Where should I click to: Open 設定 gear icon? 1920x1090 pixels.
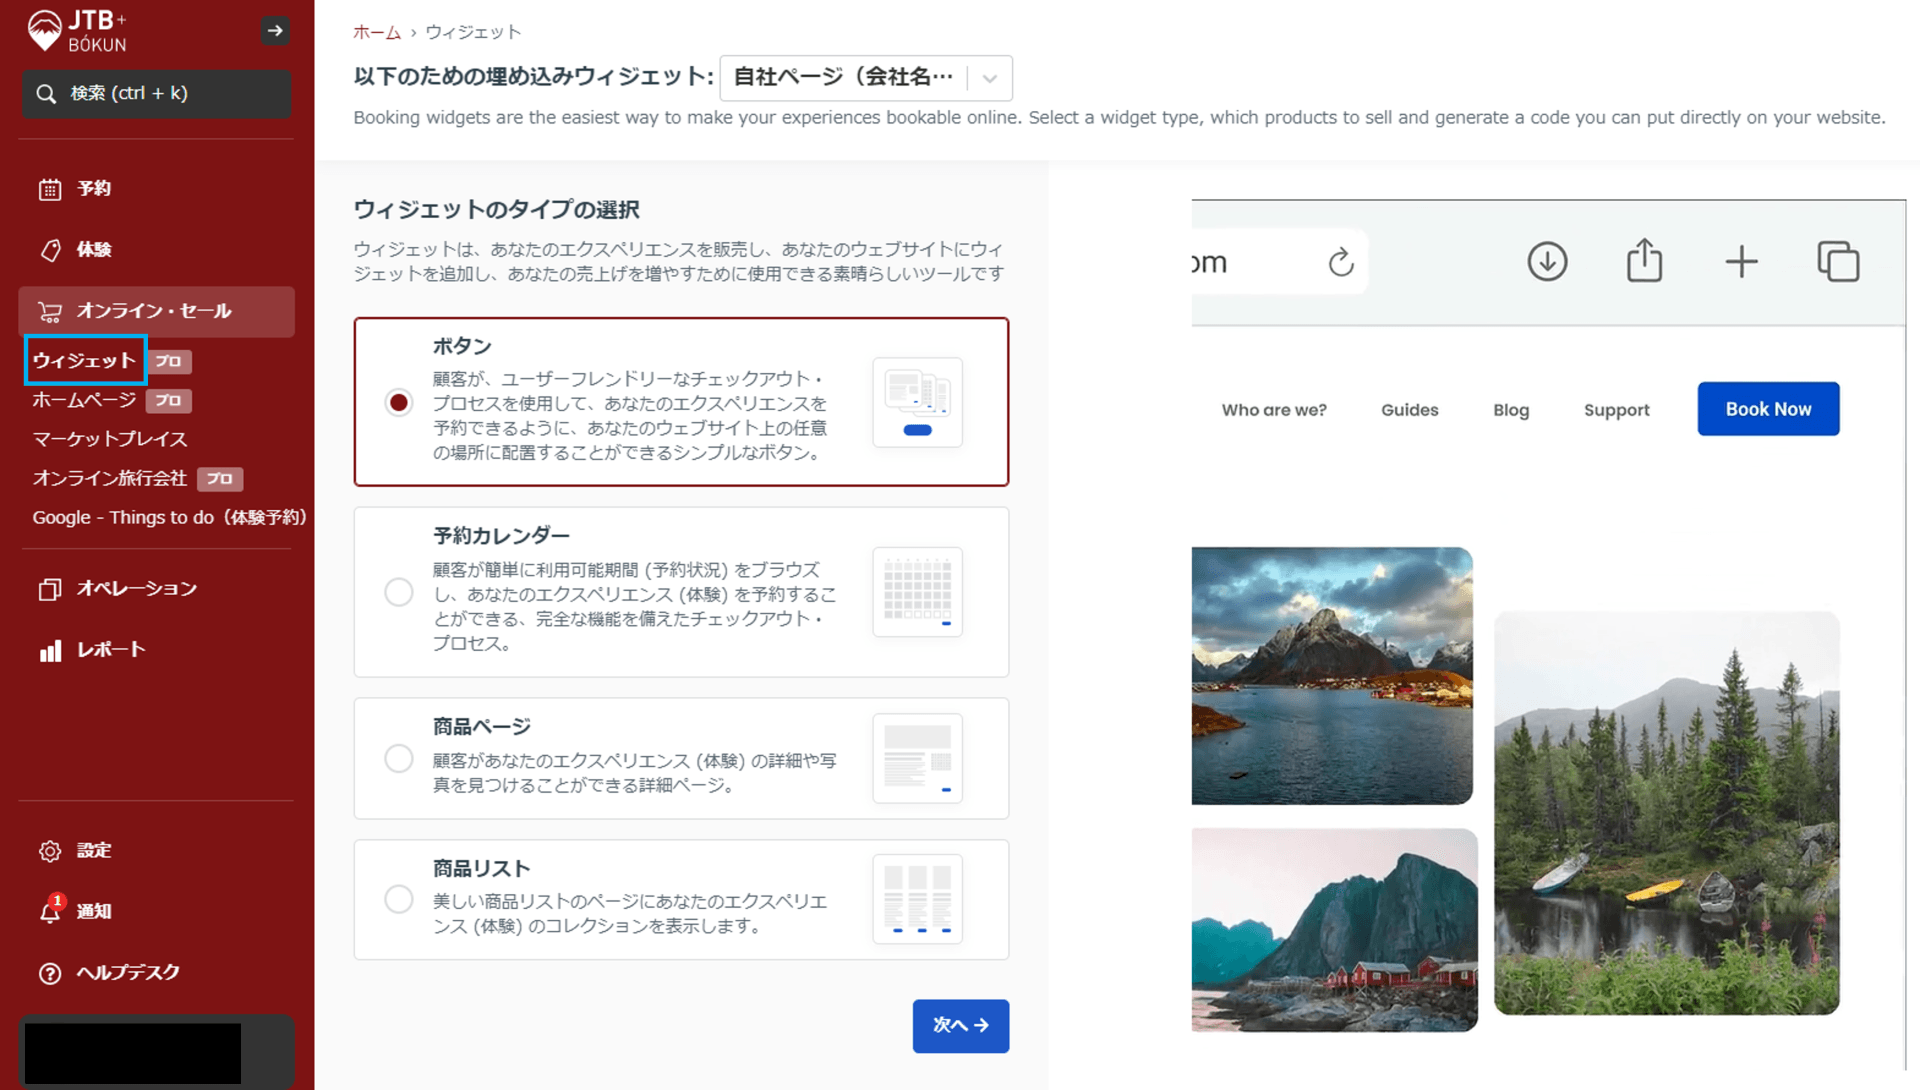50,851
